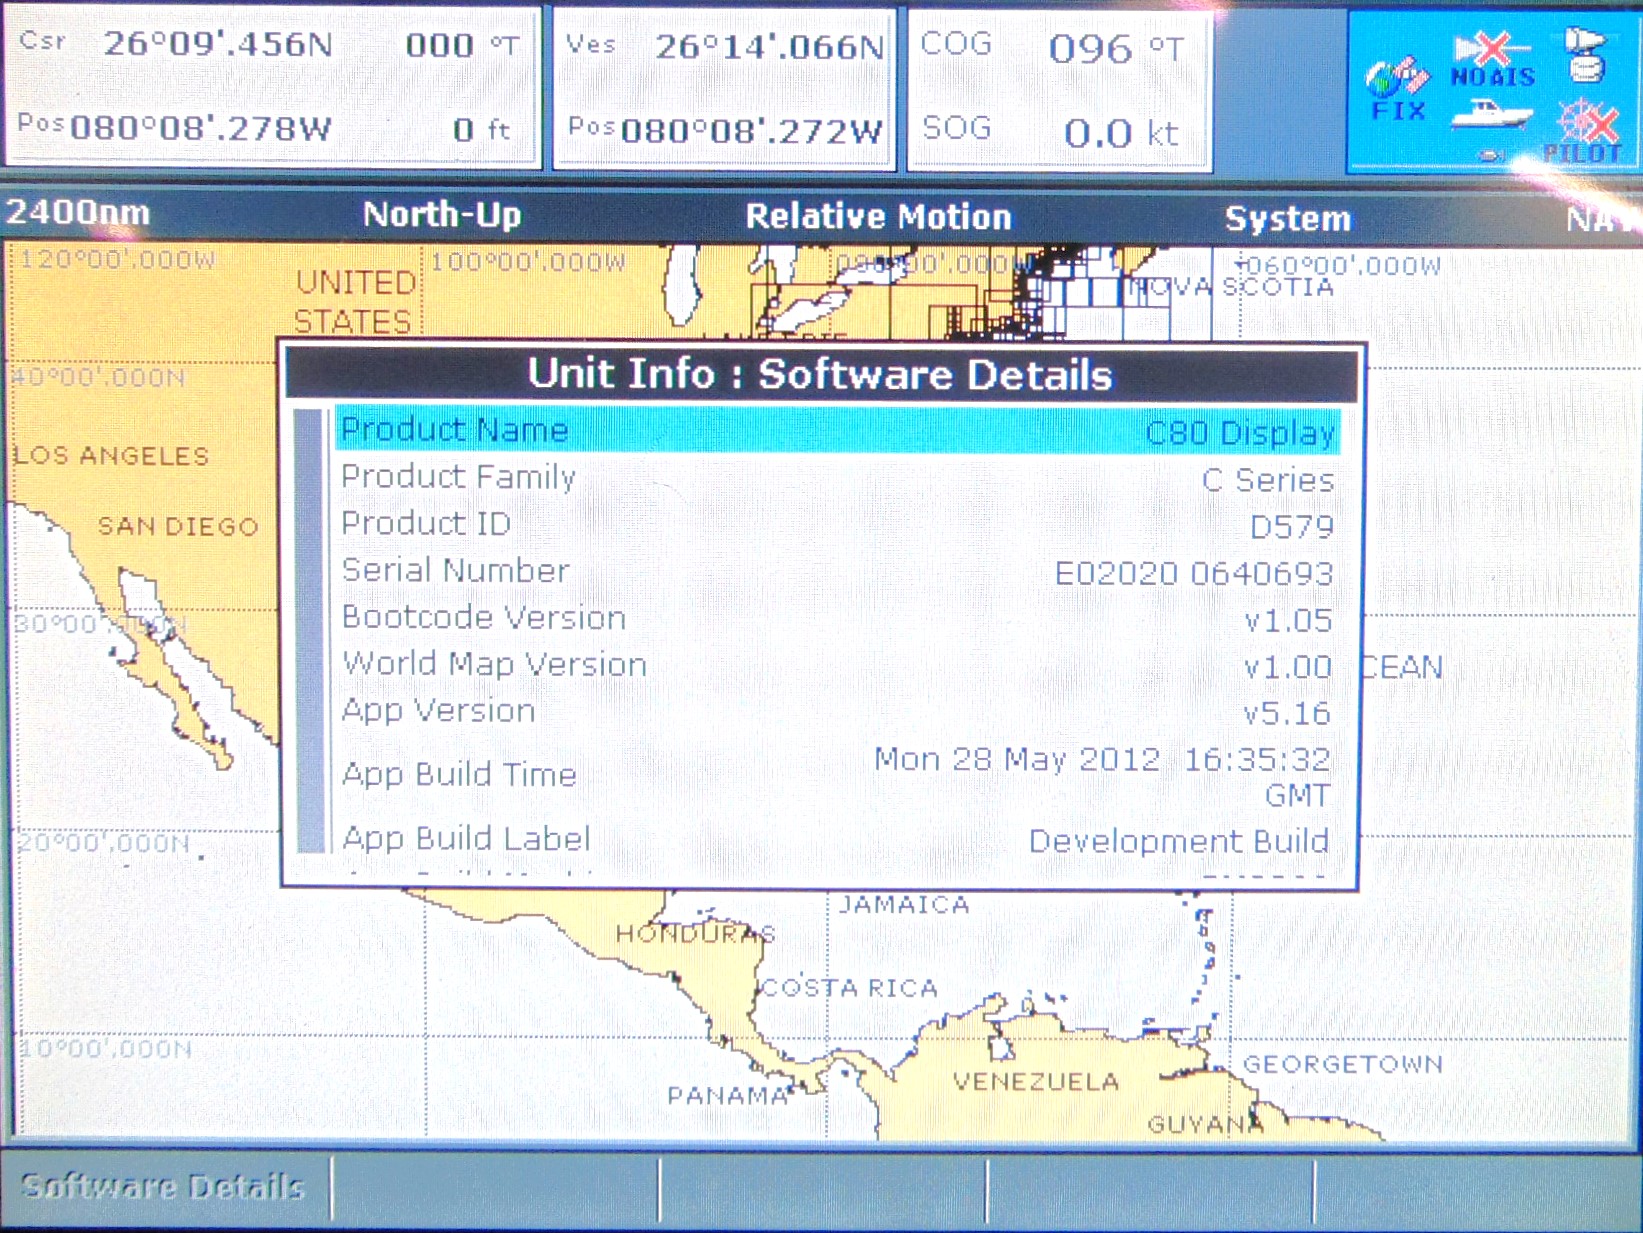Click the North-Up orientation label
The width and height of the screenshot is (1643, 1233).
pyautogui.click(x=441, y=215)
